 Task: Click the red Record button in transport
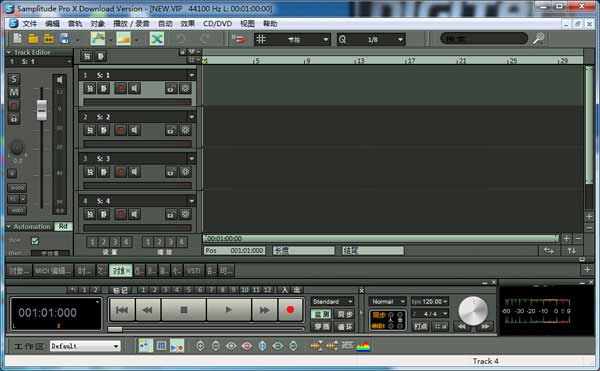pos(290,309)
